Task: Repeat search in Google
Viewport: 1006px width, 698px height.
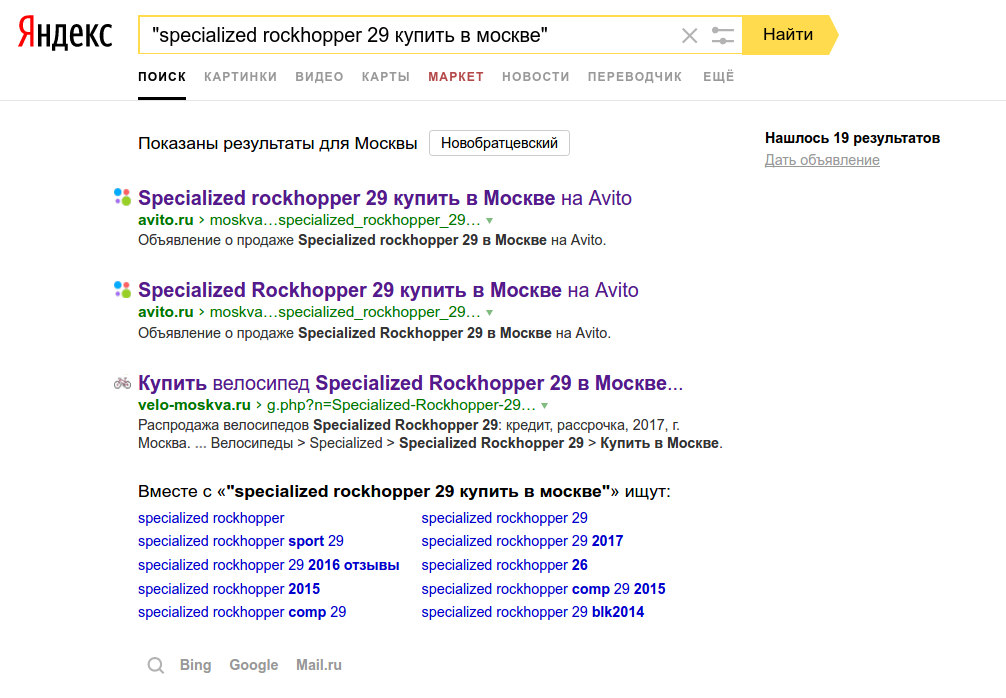Action: click(x=253, y=665)
